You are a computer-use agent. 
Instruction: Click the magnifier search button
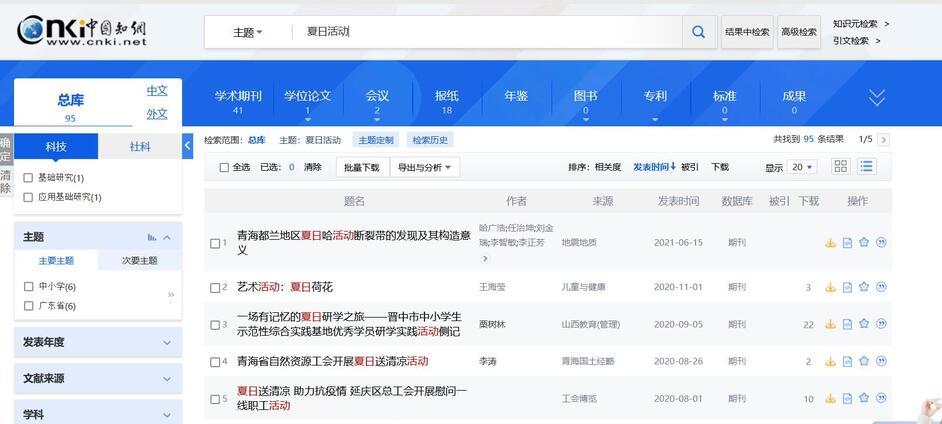pyautogui.click(x=698, y=32)
